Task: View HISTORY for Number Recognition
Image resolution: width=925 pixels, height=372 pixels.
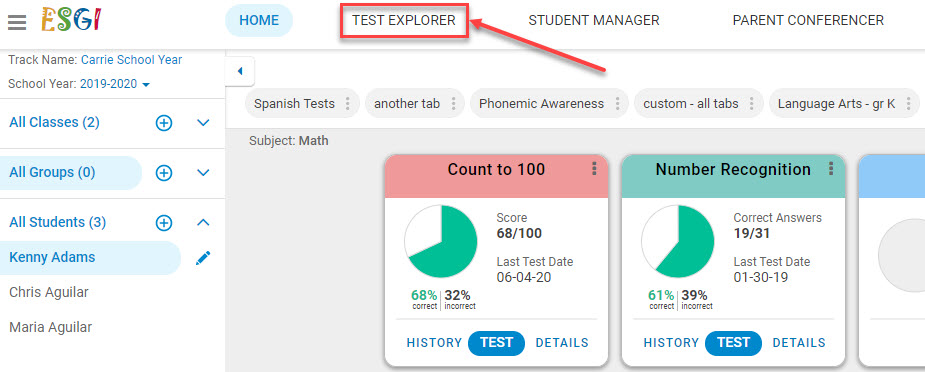Action: (x=671, y=343)
